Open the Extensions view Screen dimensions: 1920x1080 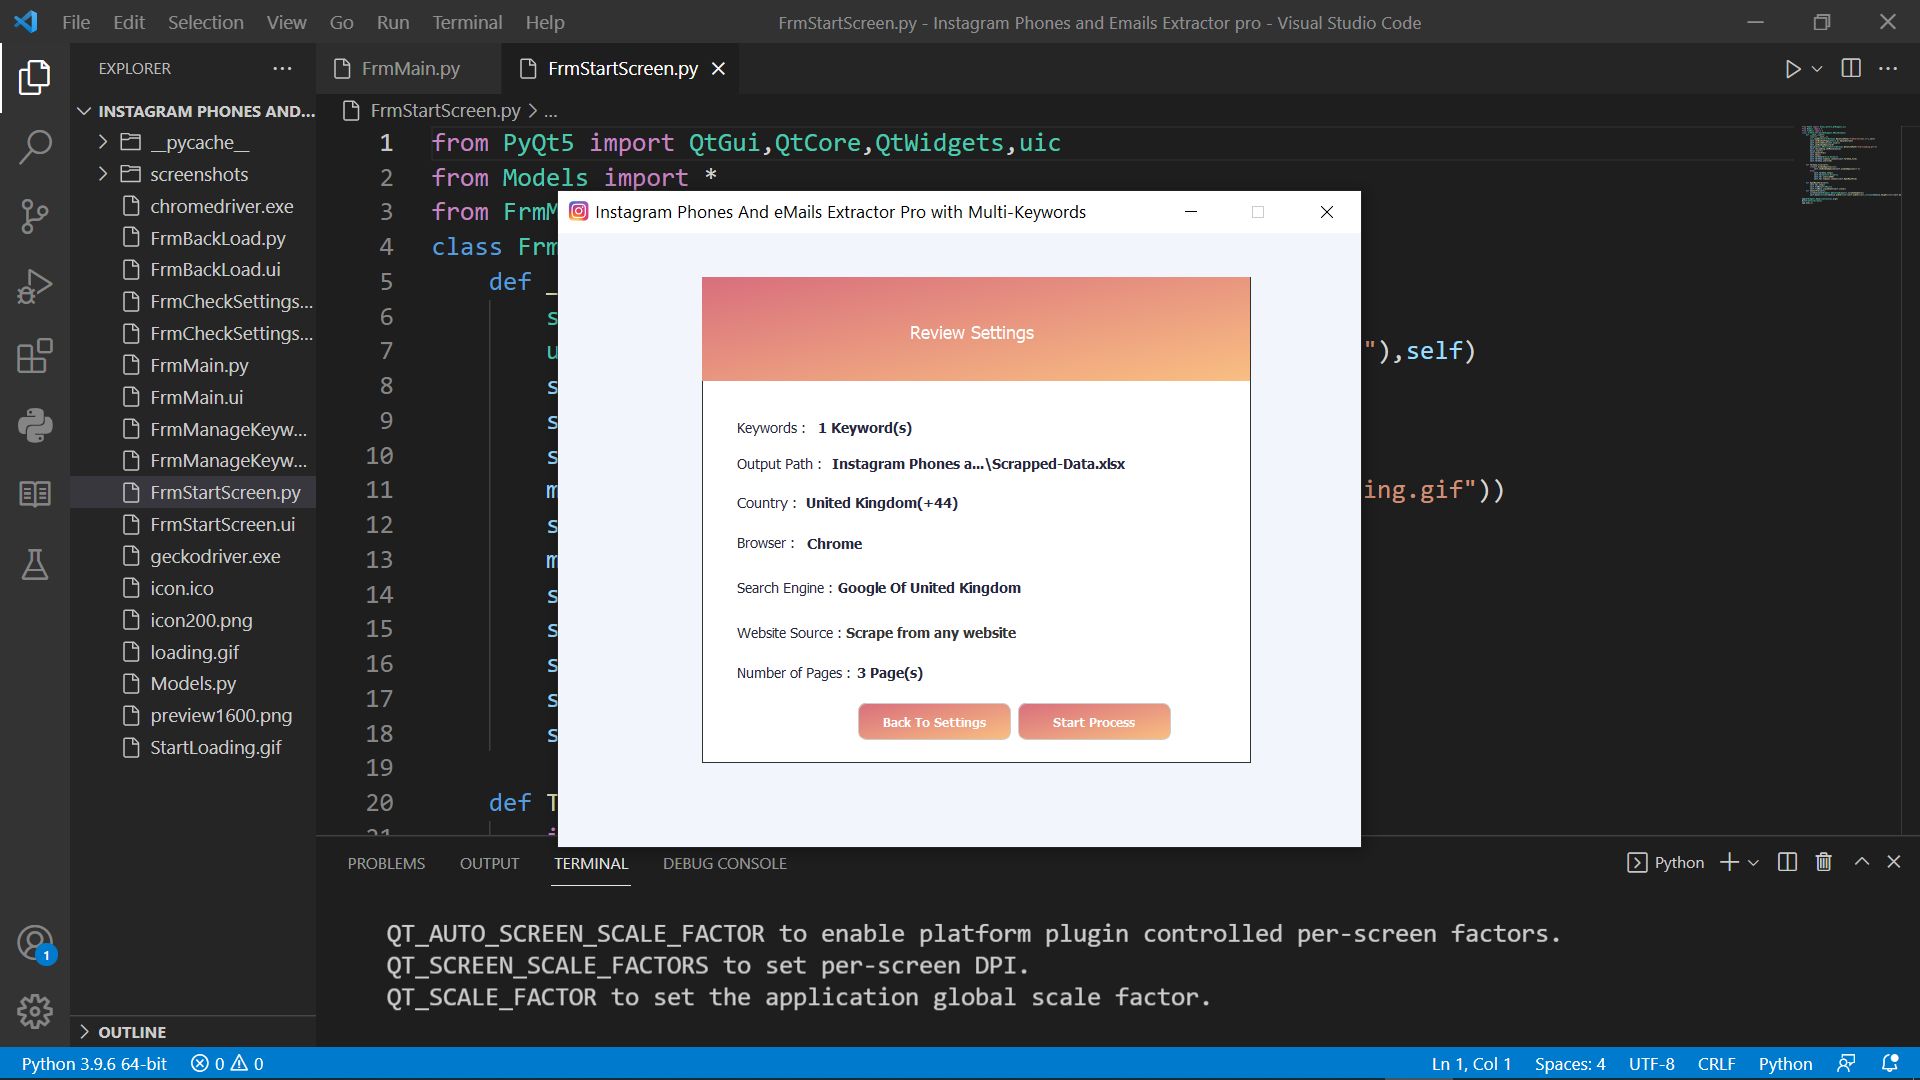click(x=35, y=356)
